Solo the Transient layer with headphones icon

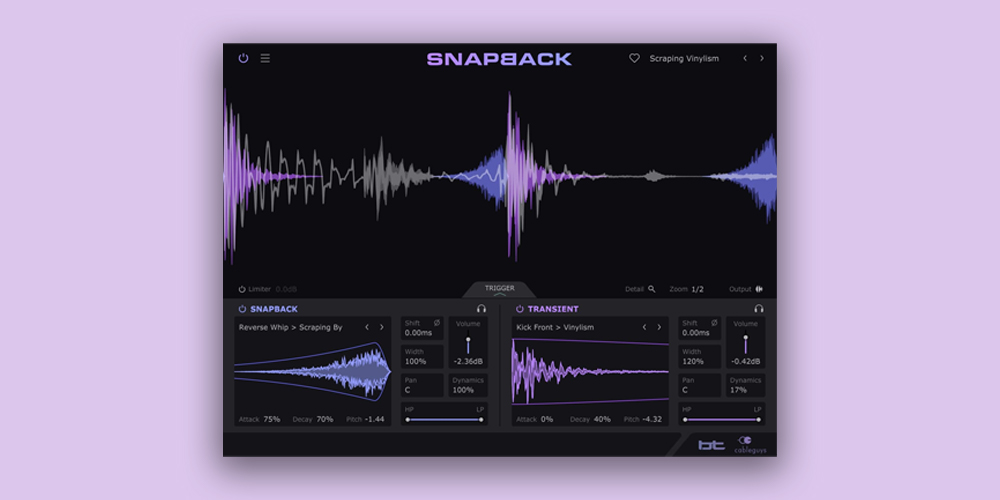point(759,309)
